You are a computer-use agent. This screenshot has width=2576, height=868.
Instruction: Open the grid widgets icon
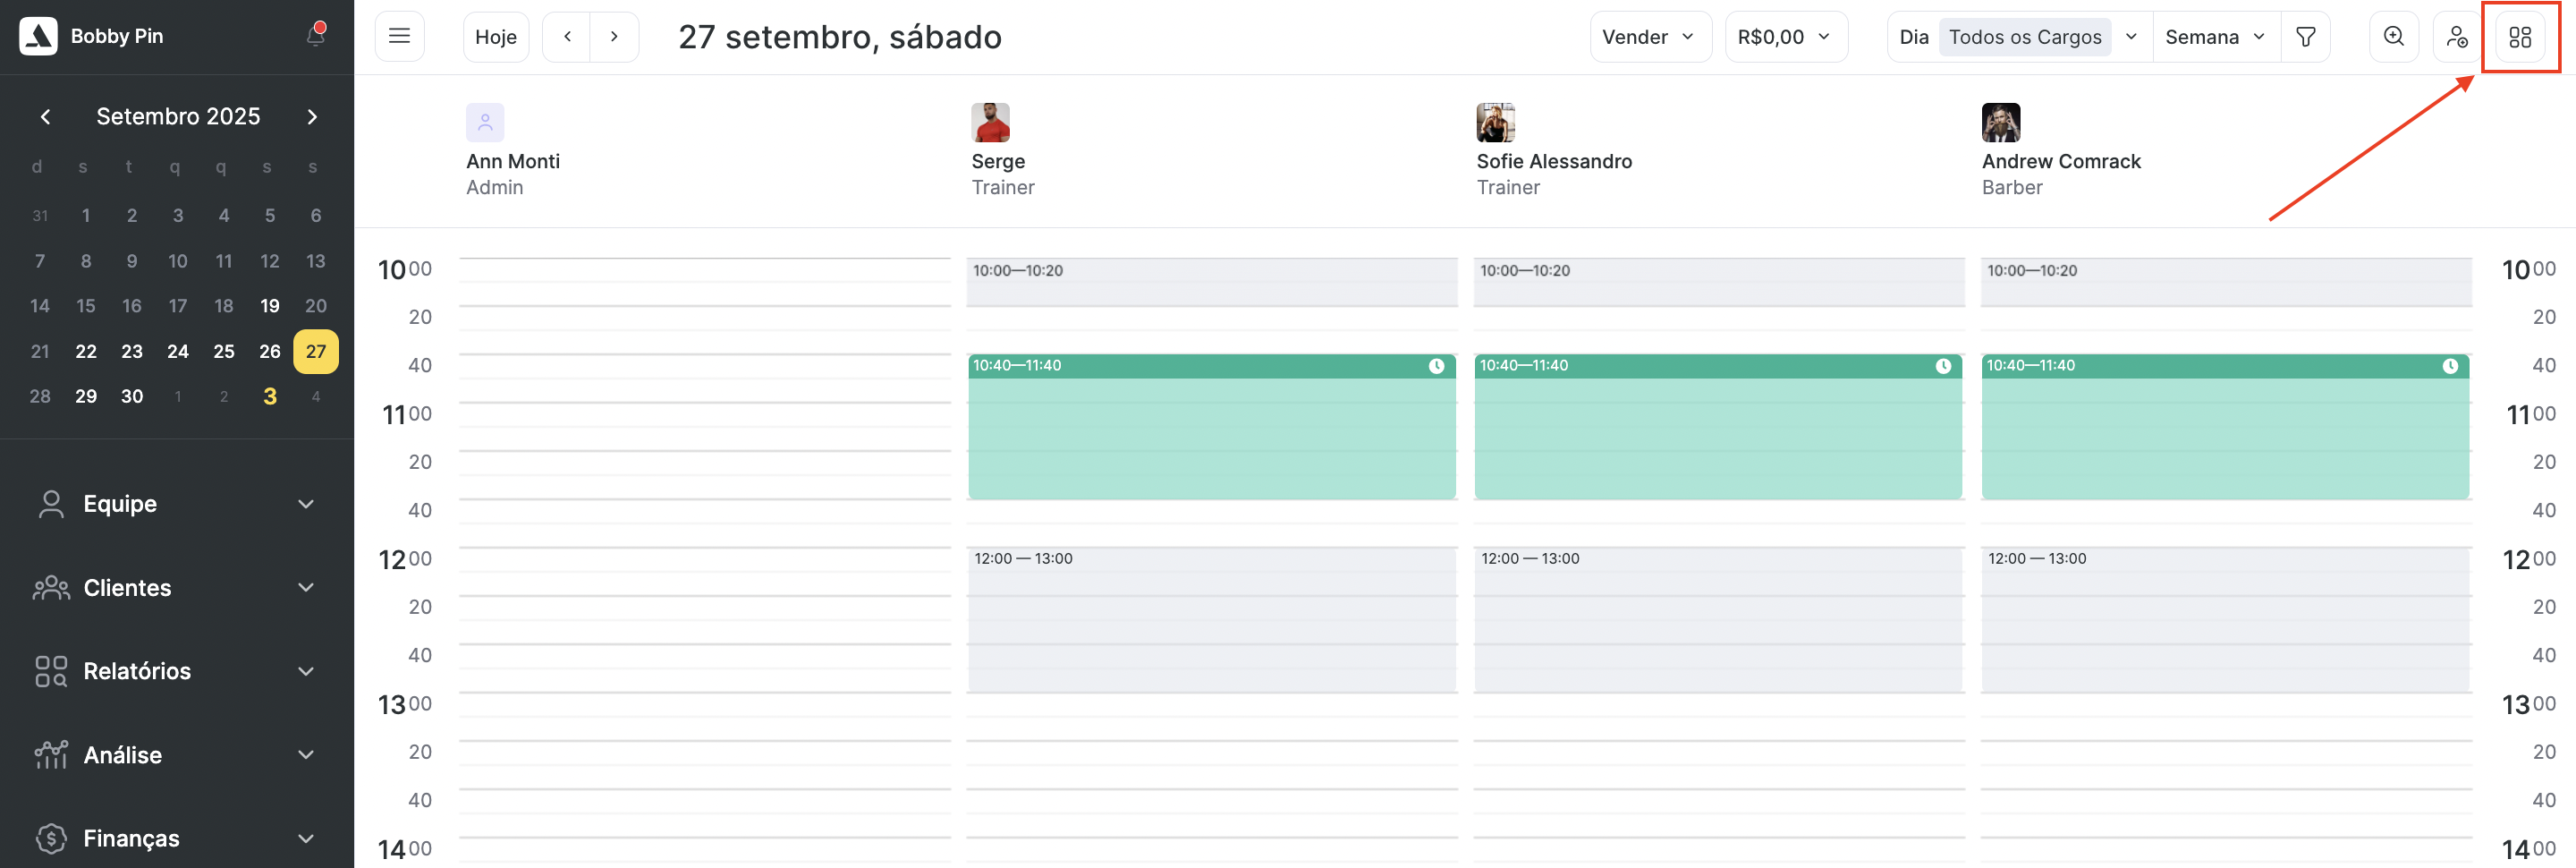pyautogui.click(x=2519, y=37)
